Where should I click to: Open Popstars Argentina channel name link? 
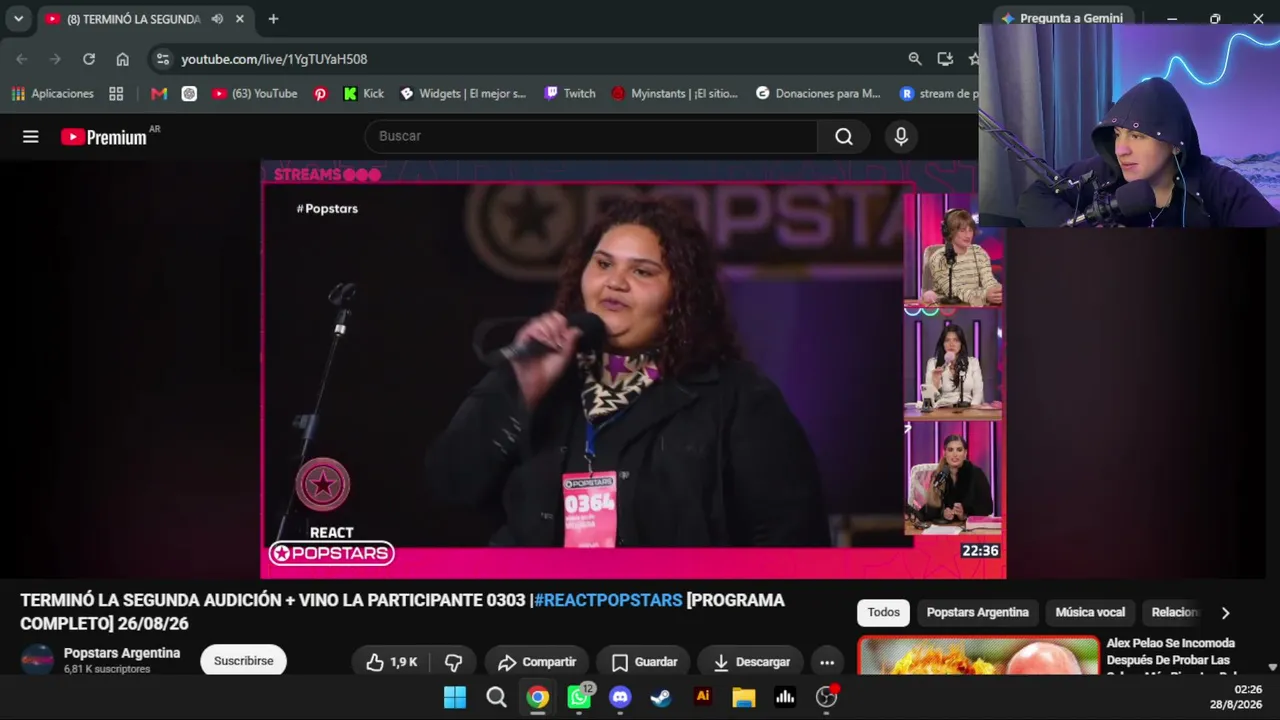[x=122, y=653]
